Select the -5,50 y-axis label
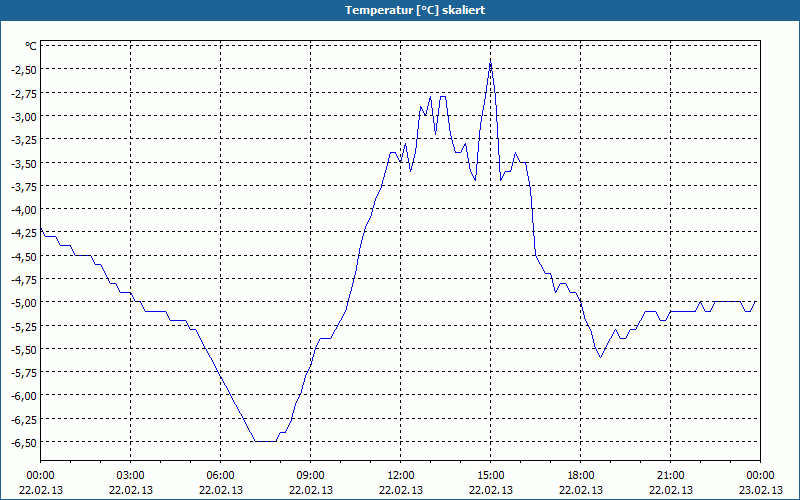Viewport: 800px width, 500px height. (x=24, y=349)
